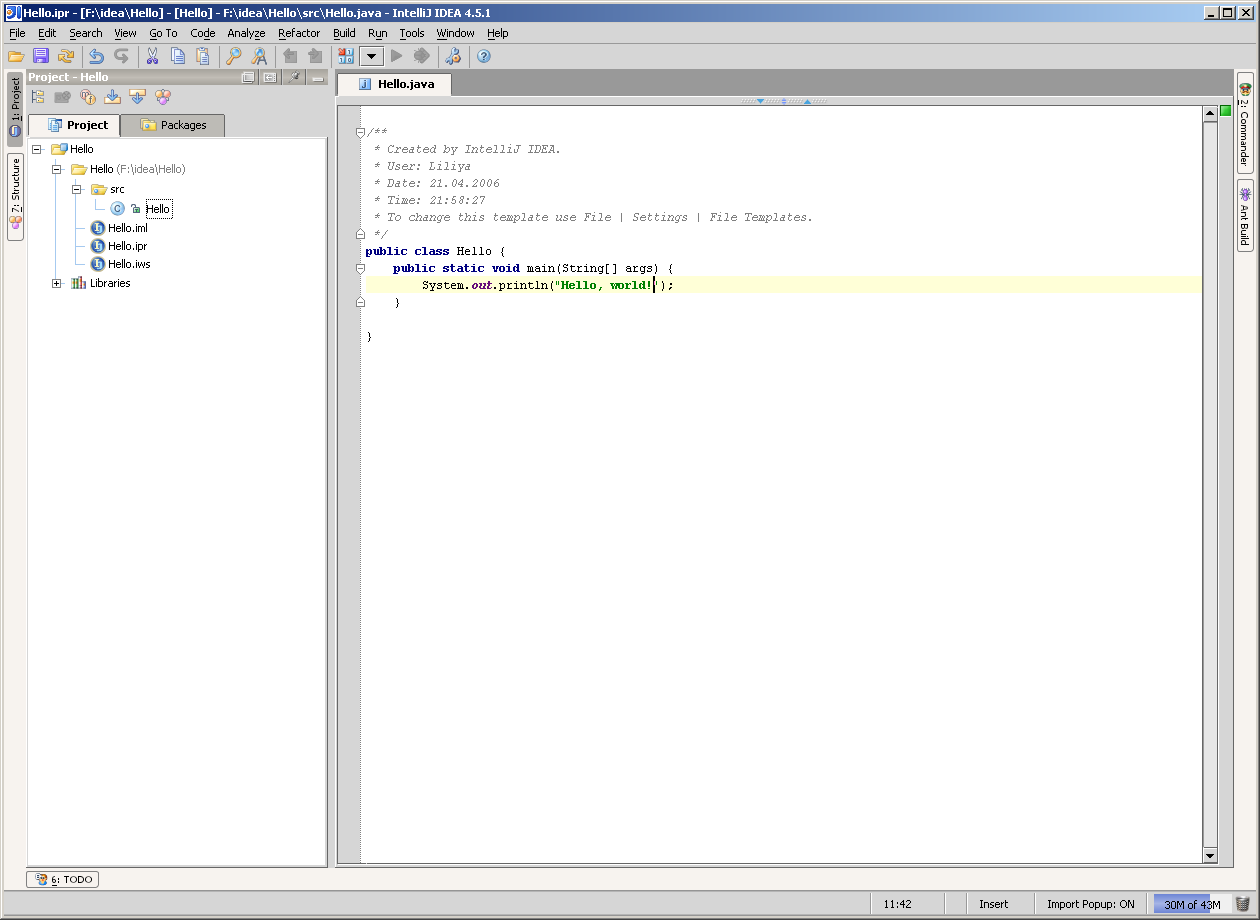Click the editor scrollbar up arrow
The width and height of the screenshot is (1260, 920).
pyautogui.click(x=1210, y=113)
